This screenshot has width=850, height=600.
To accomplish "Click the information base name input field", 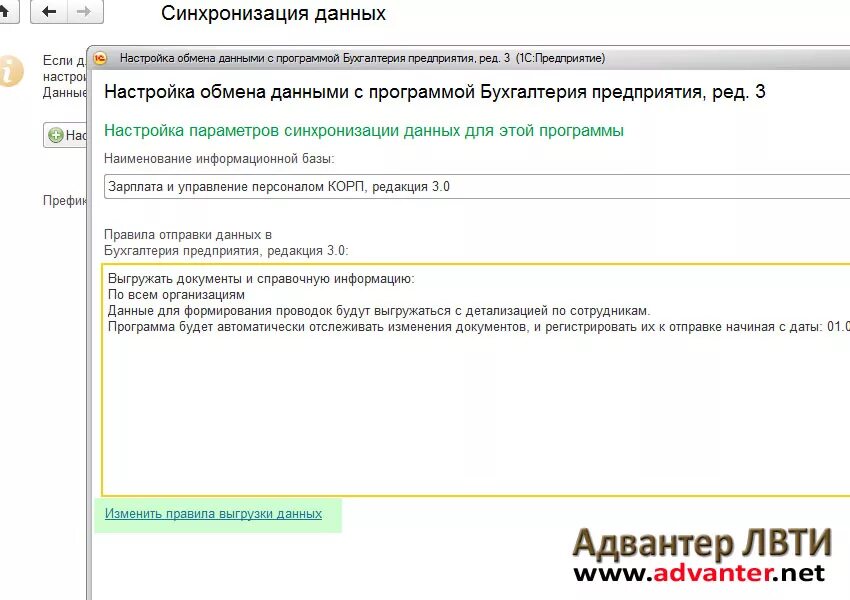I will [x=477, y=186].
